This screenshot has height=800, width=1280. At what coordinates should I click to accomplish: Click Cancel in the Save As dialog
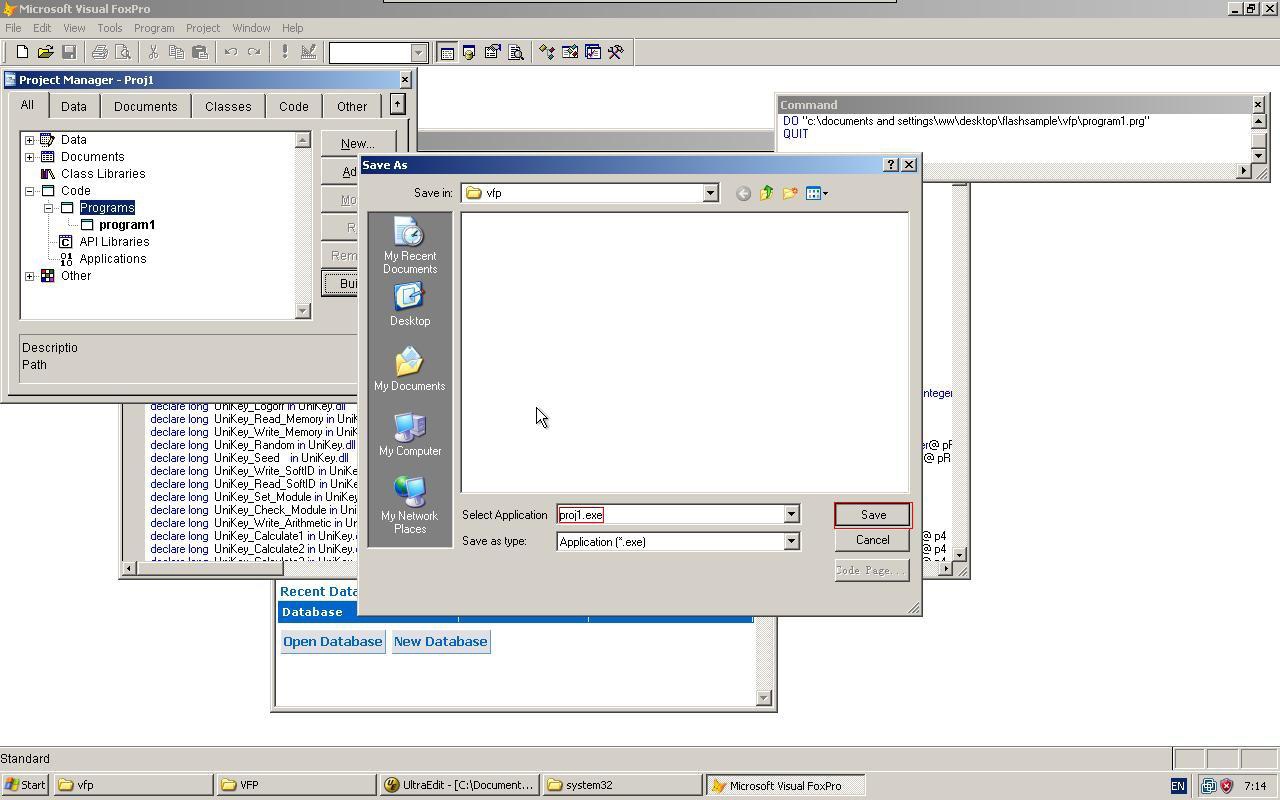[872, 540]
